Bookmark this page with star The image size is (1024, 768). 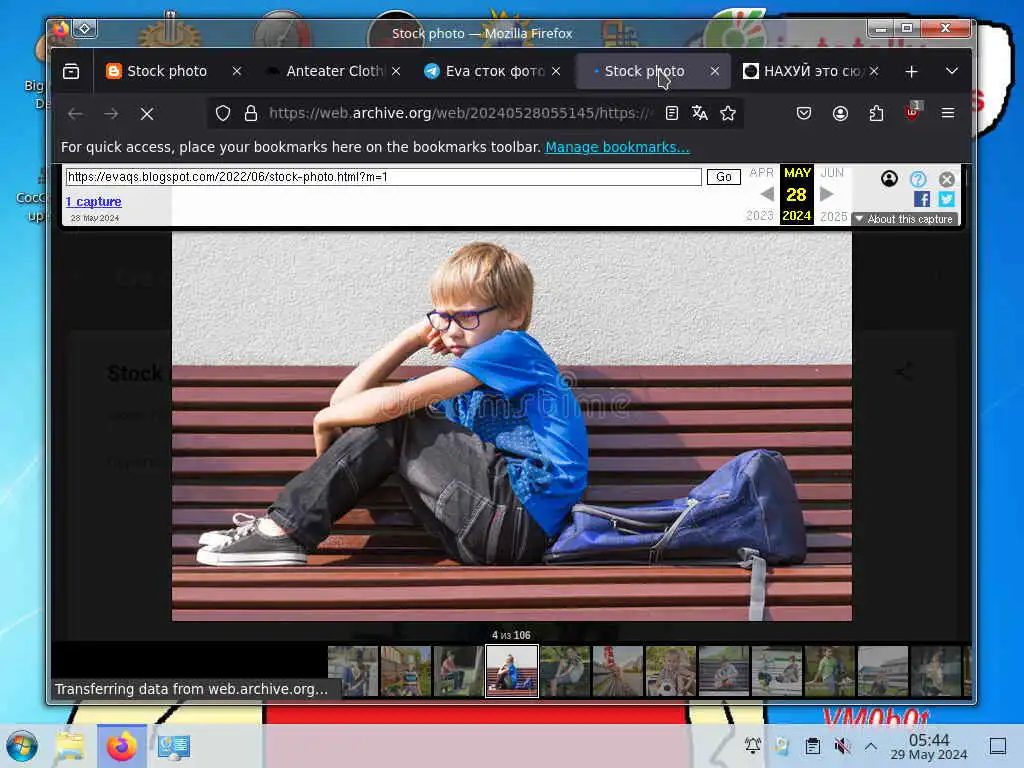click(x=728, y=113)
